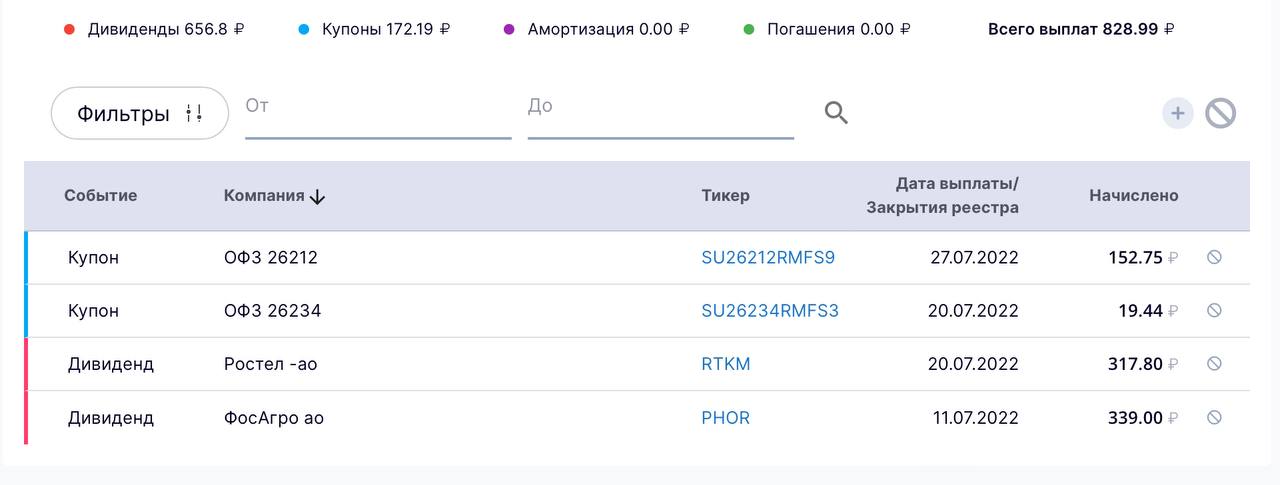Click the green Погашения legend dot
The width and height of the screenshot is (1280, 485).
click(x=749, y=29)
